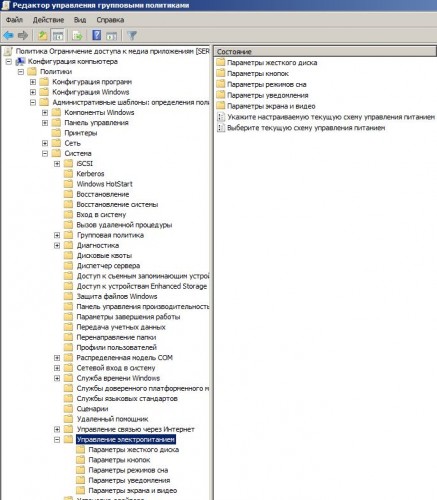Click folder icon of Параметры уведомления in right pane
The height and width of the screenshot is (500, 437).
coord(220,95)
